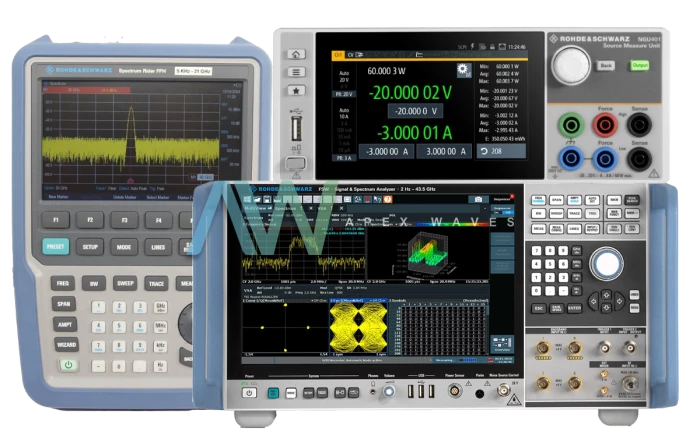The width and height of the screenshot is (700, 435).
Task: Select the -3.000 00 A current limit field
Action: pyautogui.click(x=387, y=151)
